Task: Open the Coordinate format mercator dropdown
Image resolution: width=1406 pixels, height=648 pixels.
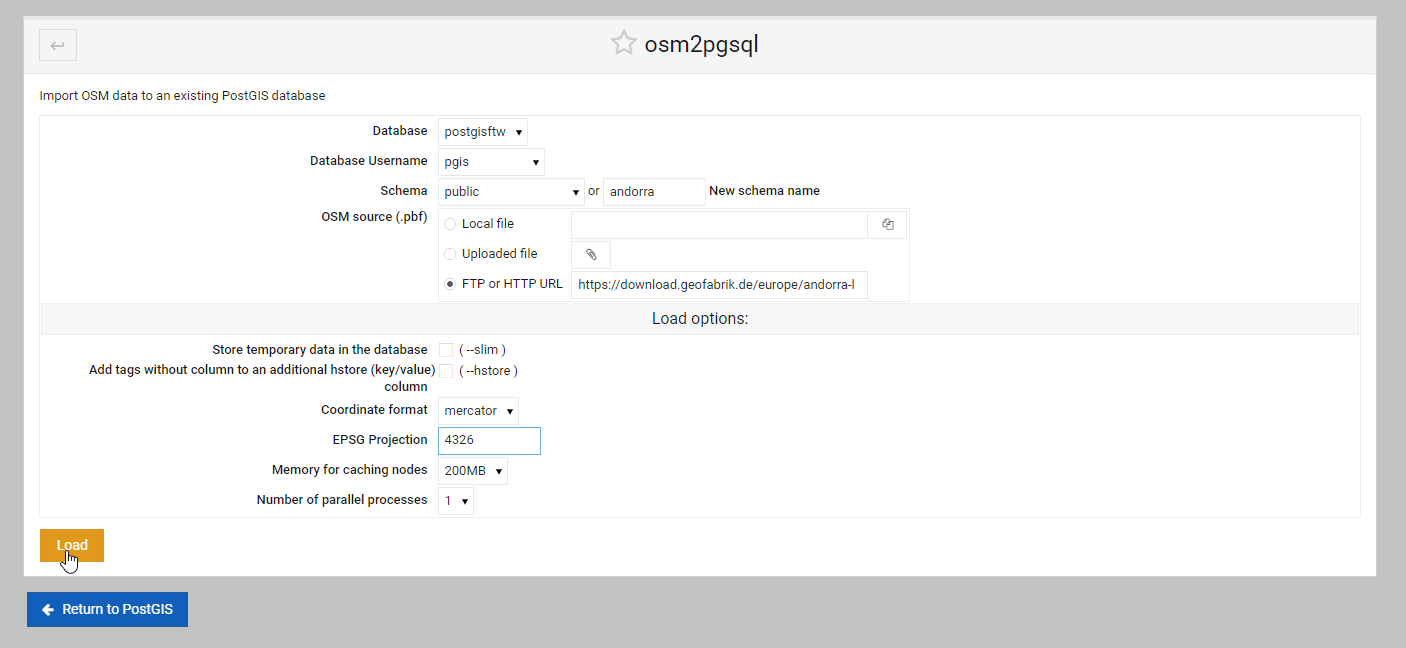Action: 478,411
